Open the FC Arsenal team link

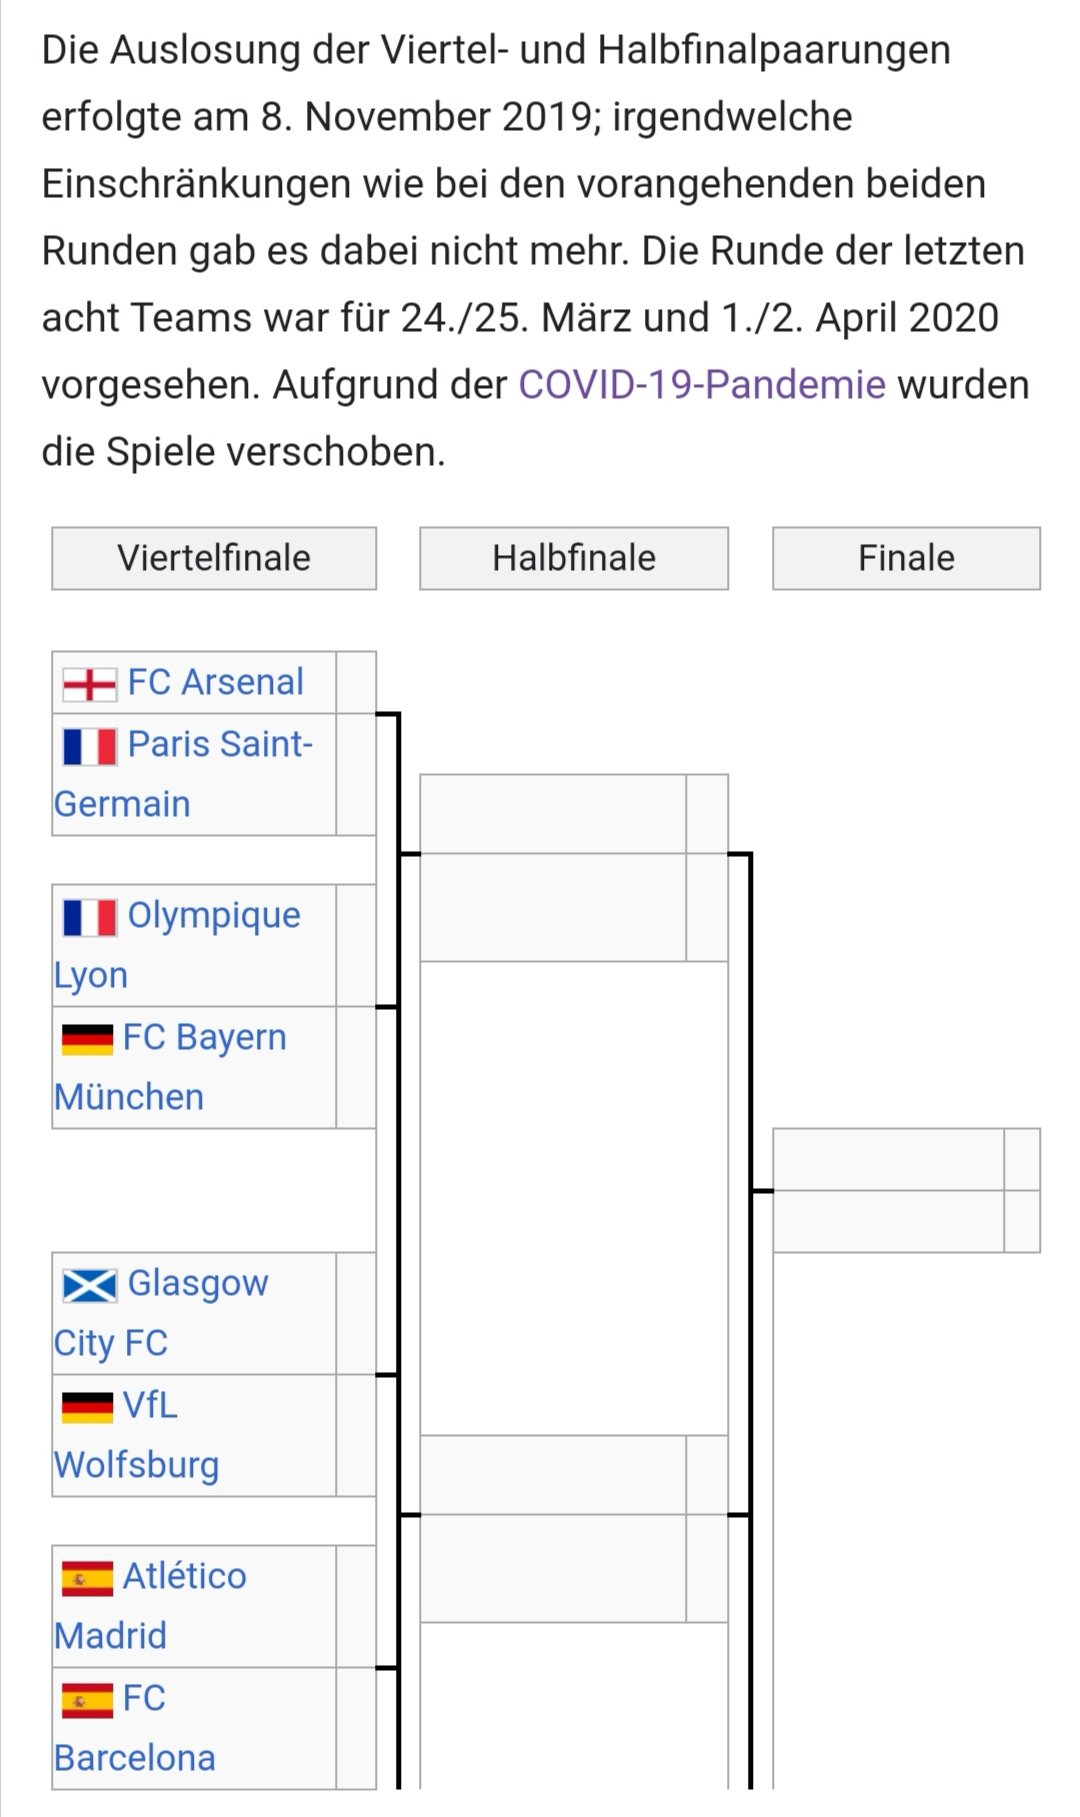[215, 682]
